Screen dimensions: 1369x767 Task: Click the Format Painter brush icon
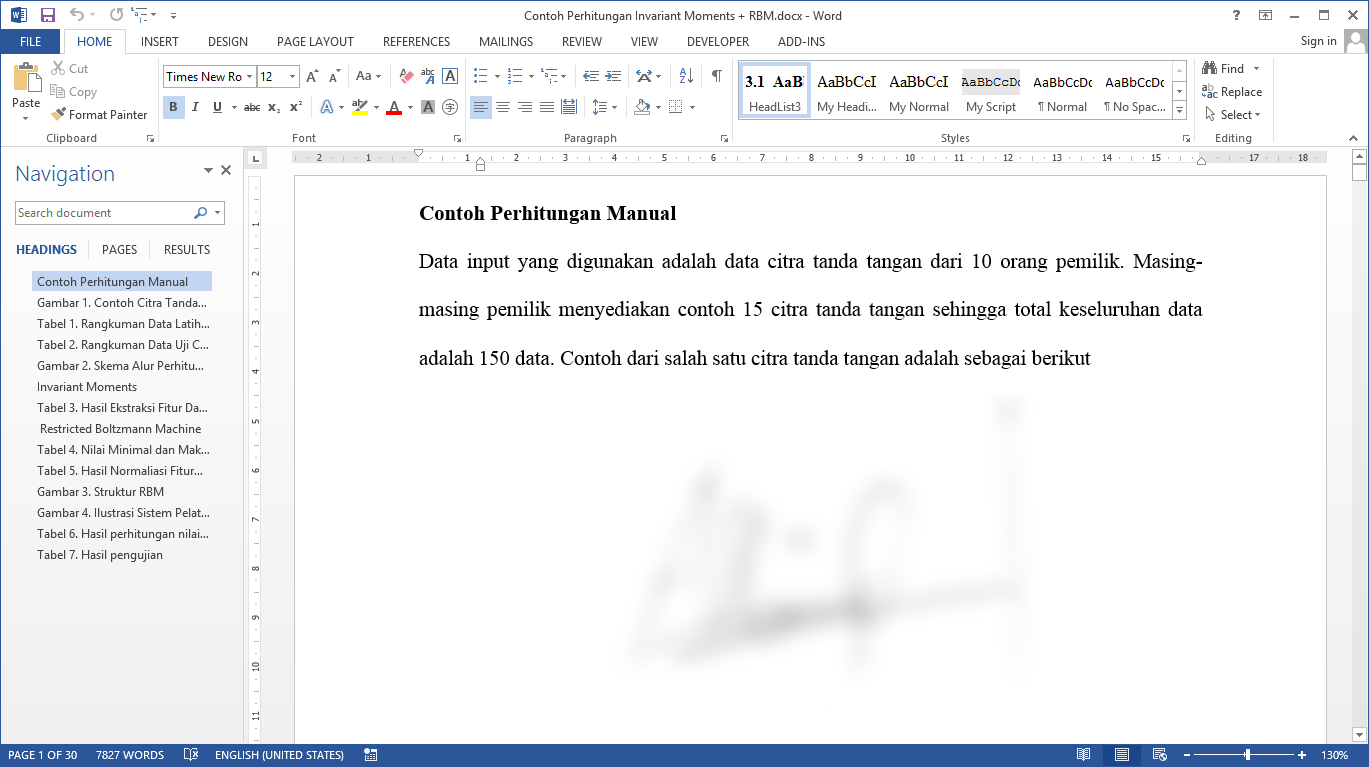pos(59,115)
